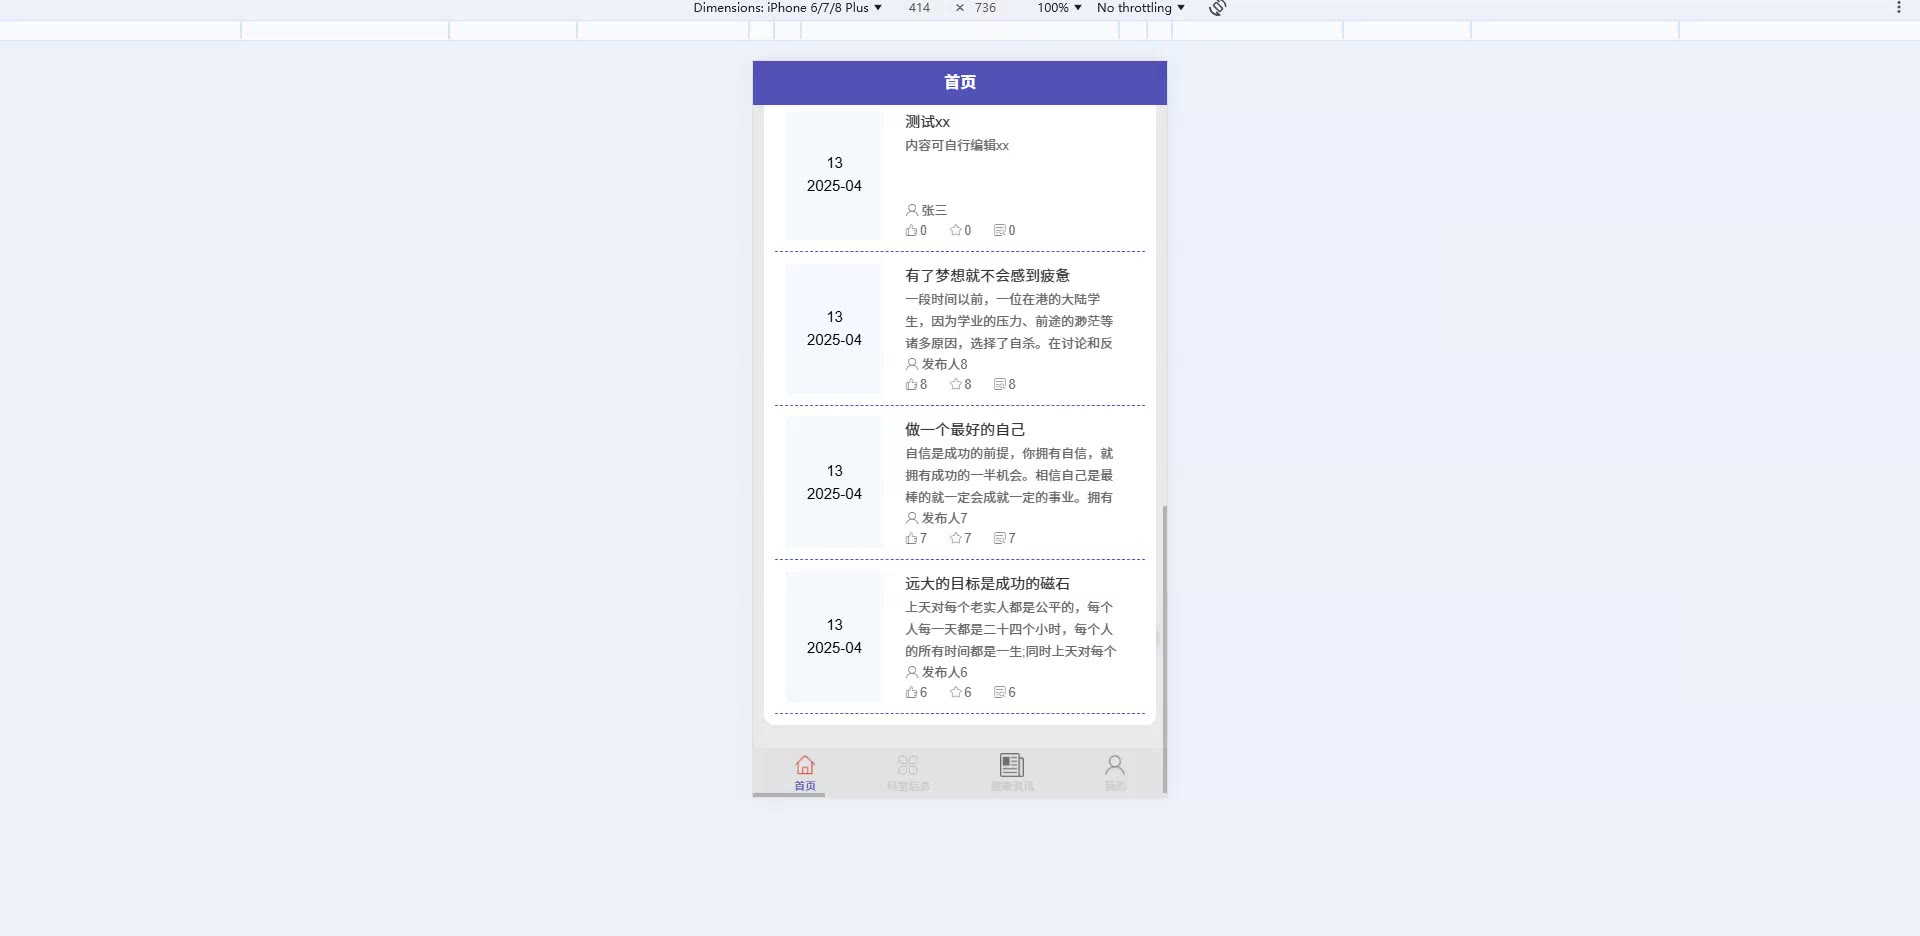Open the Dimensions iPhone 6/7/8 Plus dropdown
This screenshot has height=936, width=1920.
pos(788,8)
